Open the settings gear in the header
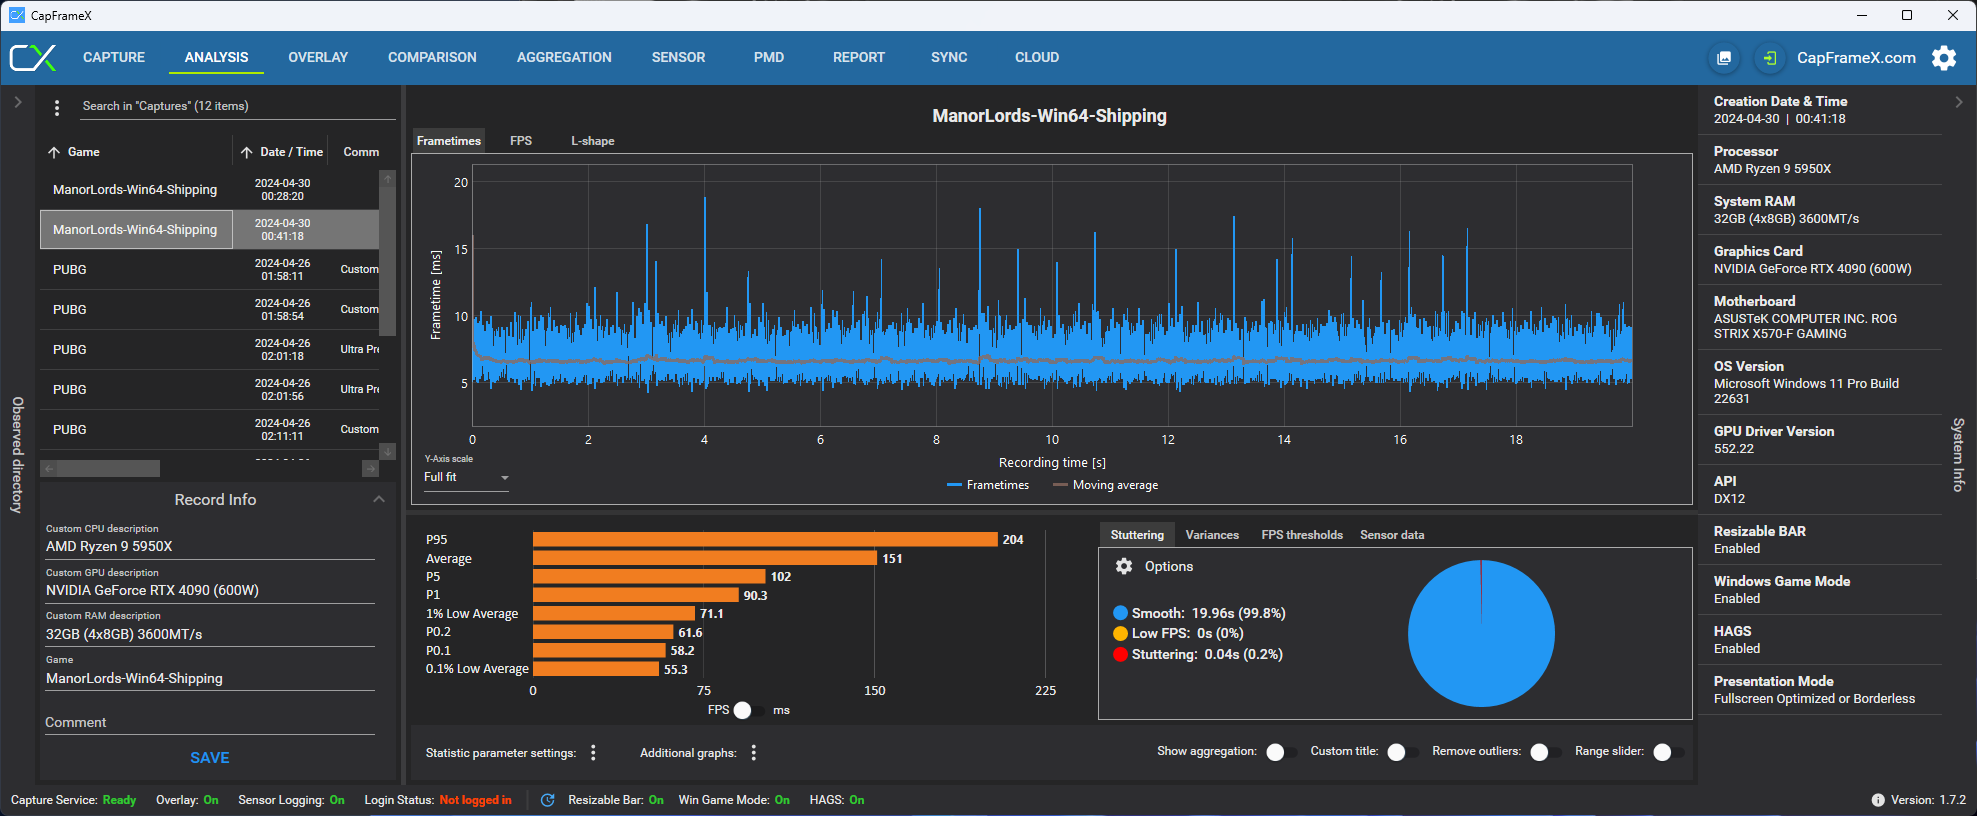The width and height of the screenshot is (1977, 816). click(x=1944, y=58)
